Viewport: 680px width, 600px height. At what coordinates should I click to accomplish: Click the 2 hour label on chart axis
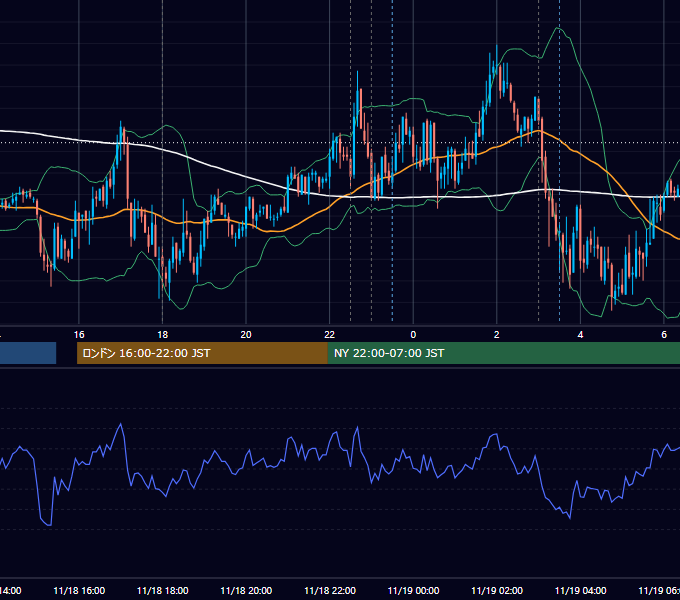497,335
